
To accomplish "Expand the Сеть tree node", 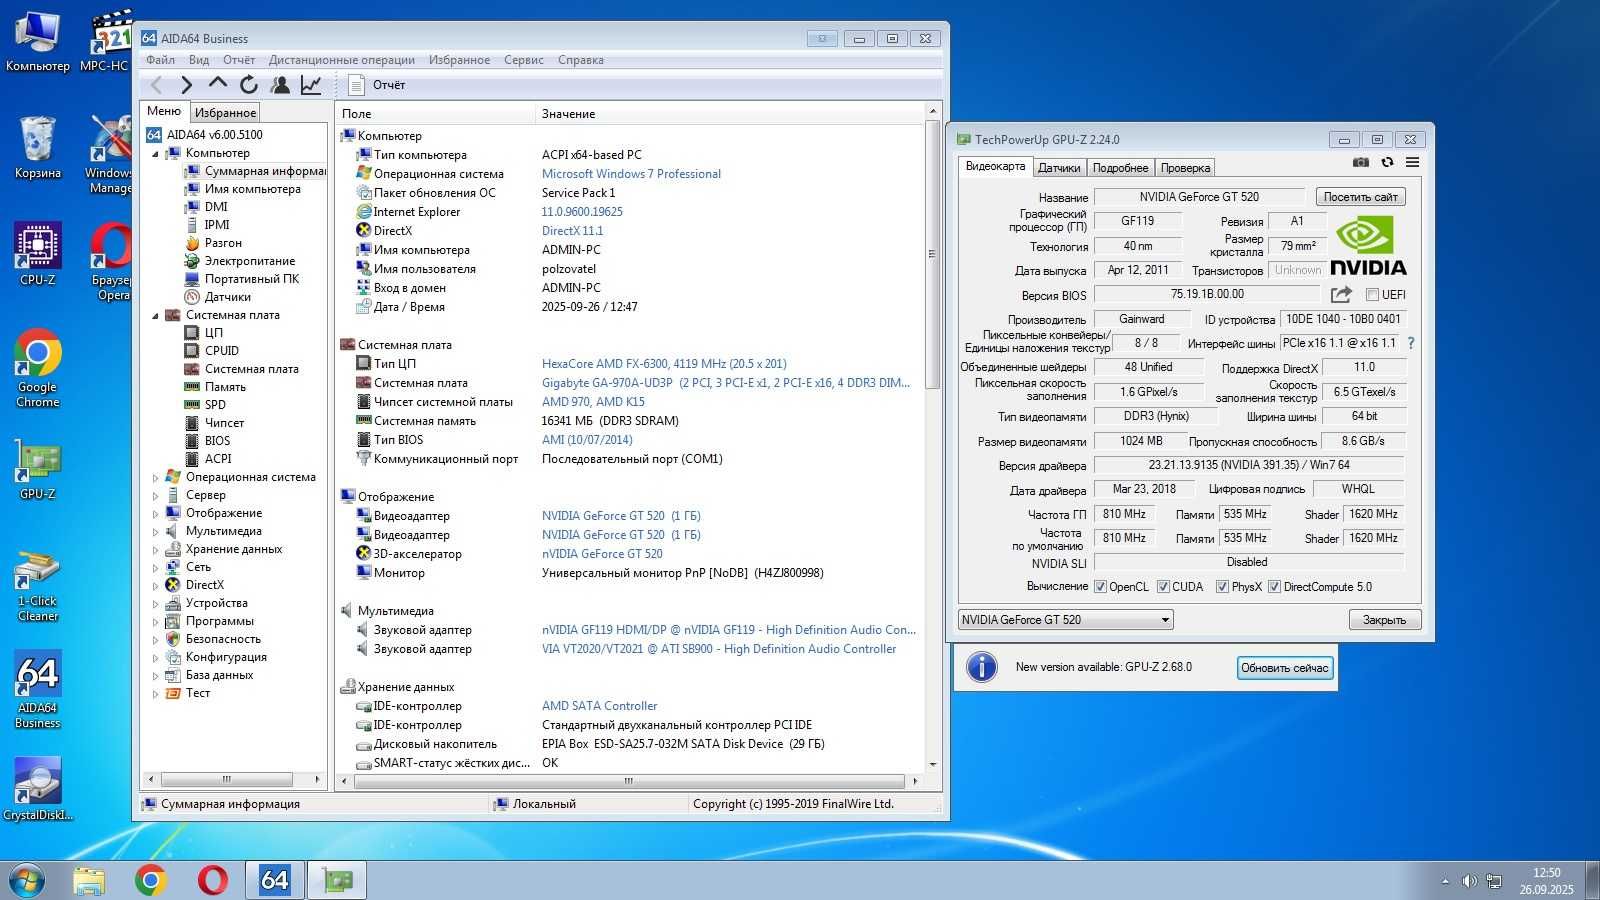I will (x=155, y=568).
